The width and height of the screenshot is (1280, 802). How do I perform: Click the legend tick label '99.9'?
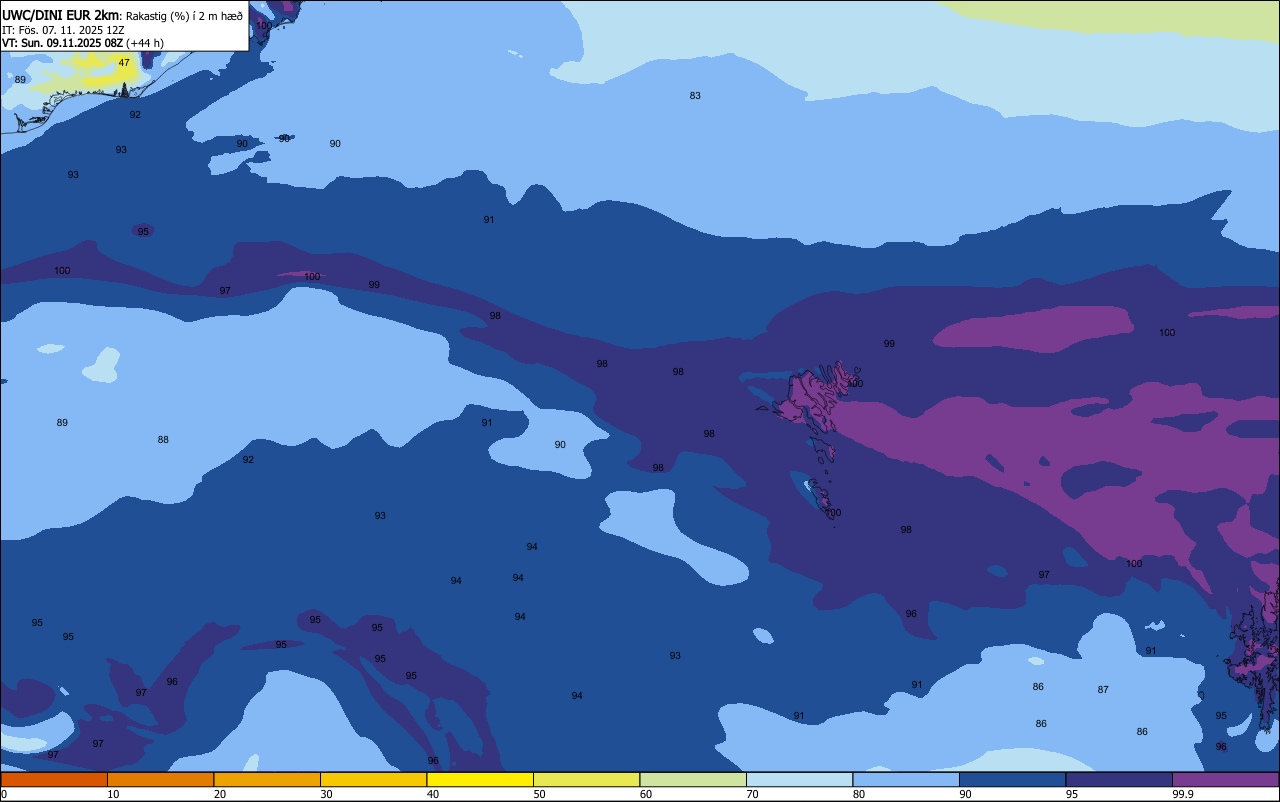coord(1183,794)
